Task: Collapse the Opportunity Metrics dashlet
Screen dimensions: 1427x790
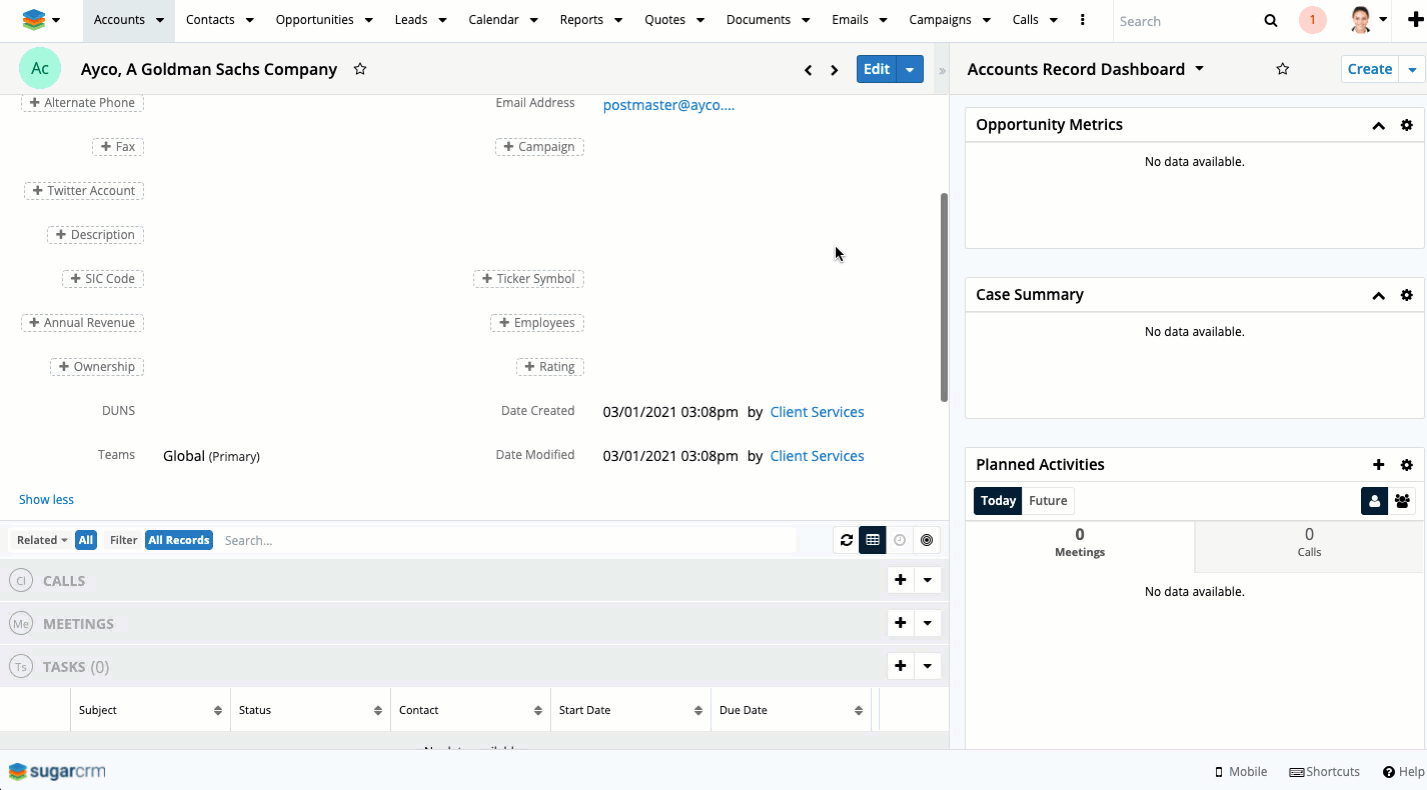Action: (x=1379, y=125)
